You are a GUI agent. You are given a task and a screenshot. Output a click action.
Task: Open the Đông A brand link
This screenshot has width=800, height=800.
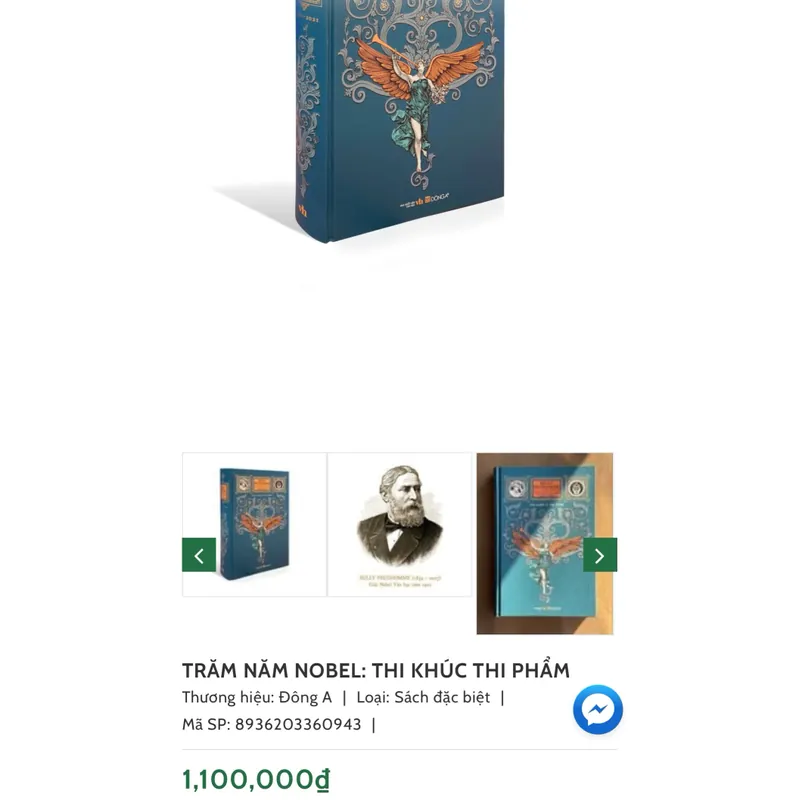[305, 697]
